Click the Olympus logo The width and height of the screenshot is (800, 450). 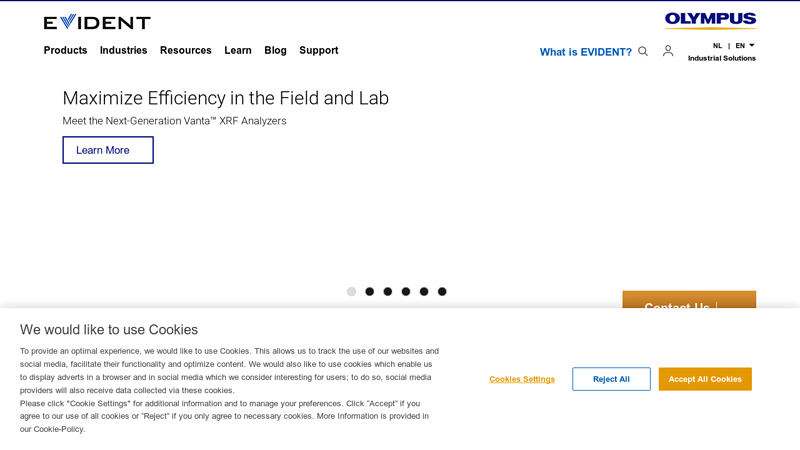tap(710, 20)
